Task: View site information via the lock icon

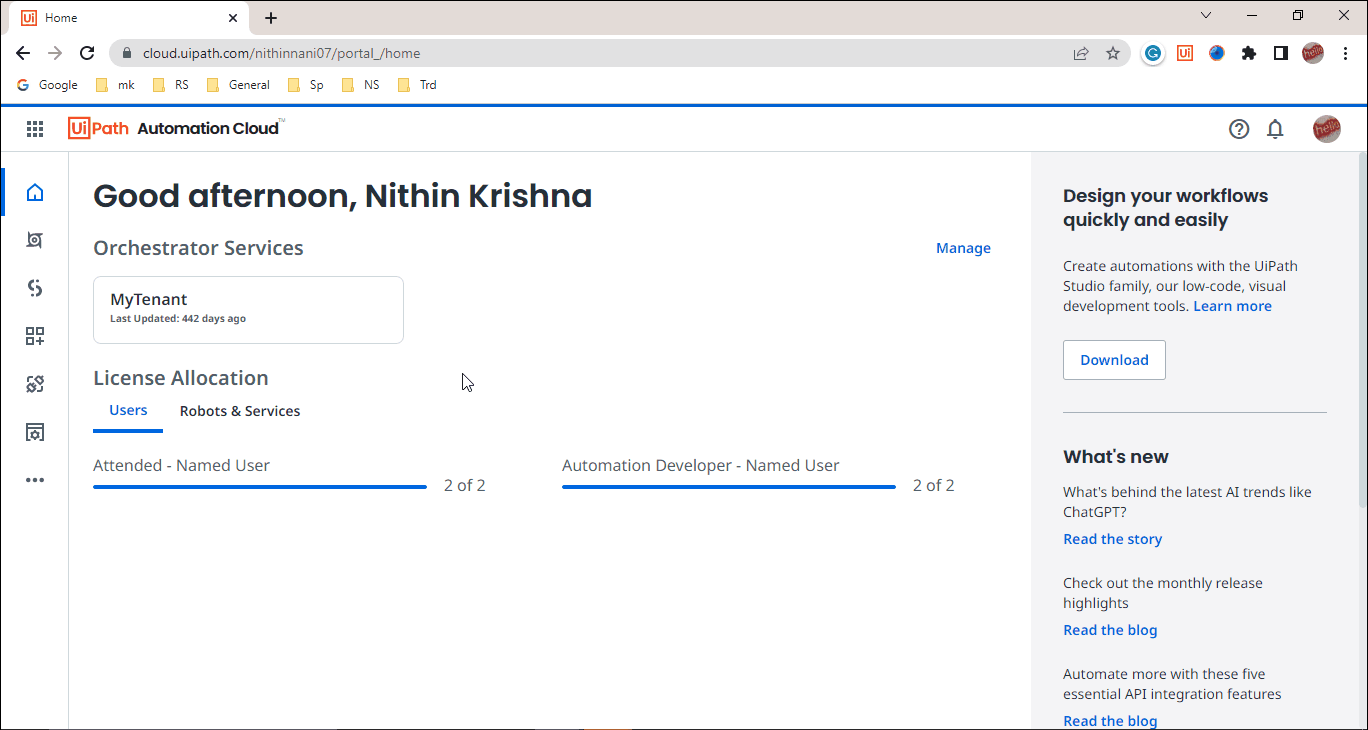Action: pos(128,54)
